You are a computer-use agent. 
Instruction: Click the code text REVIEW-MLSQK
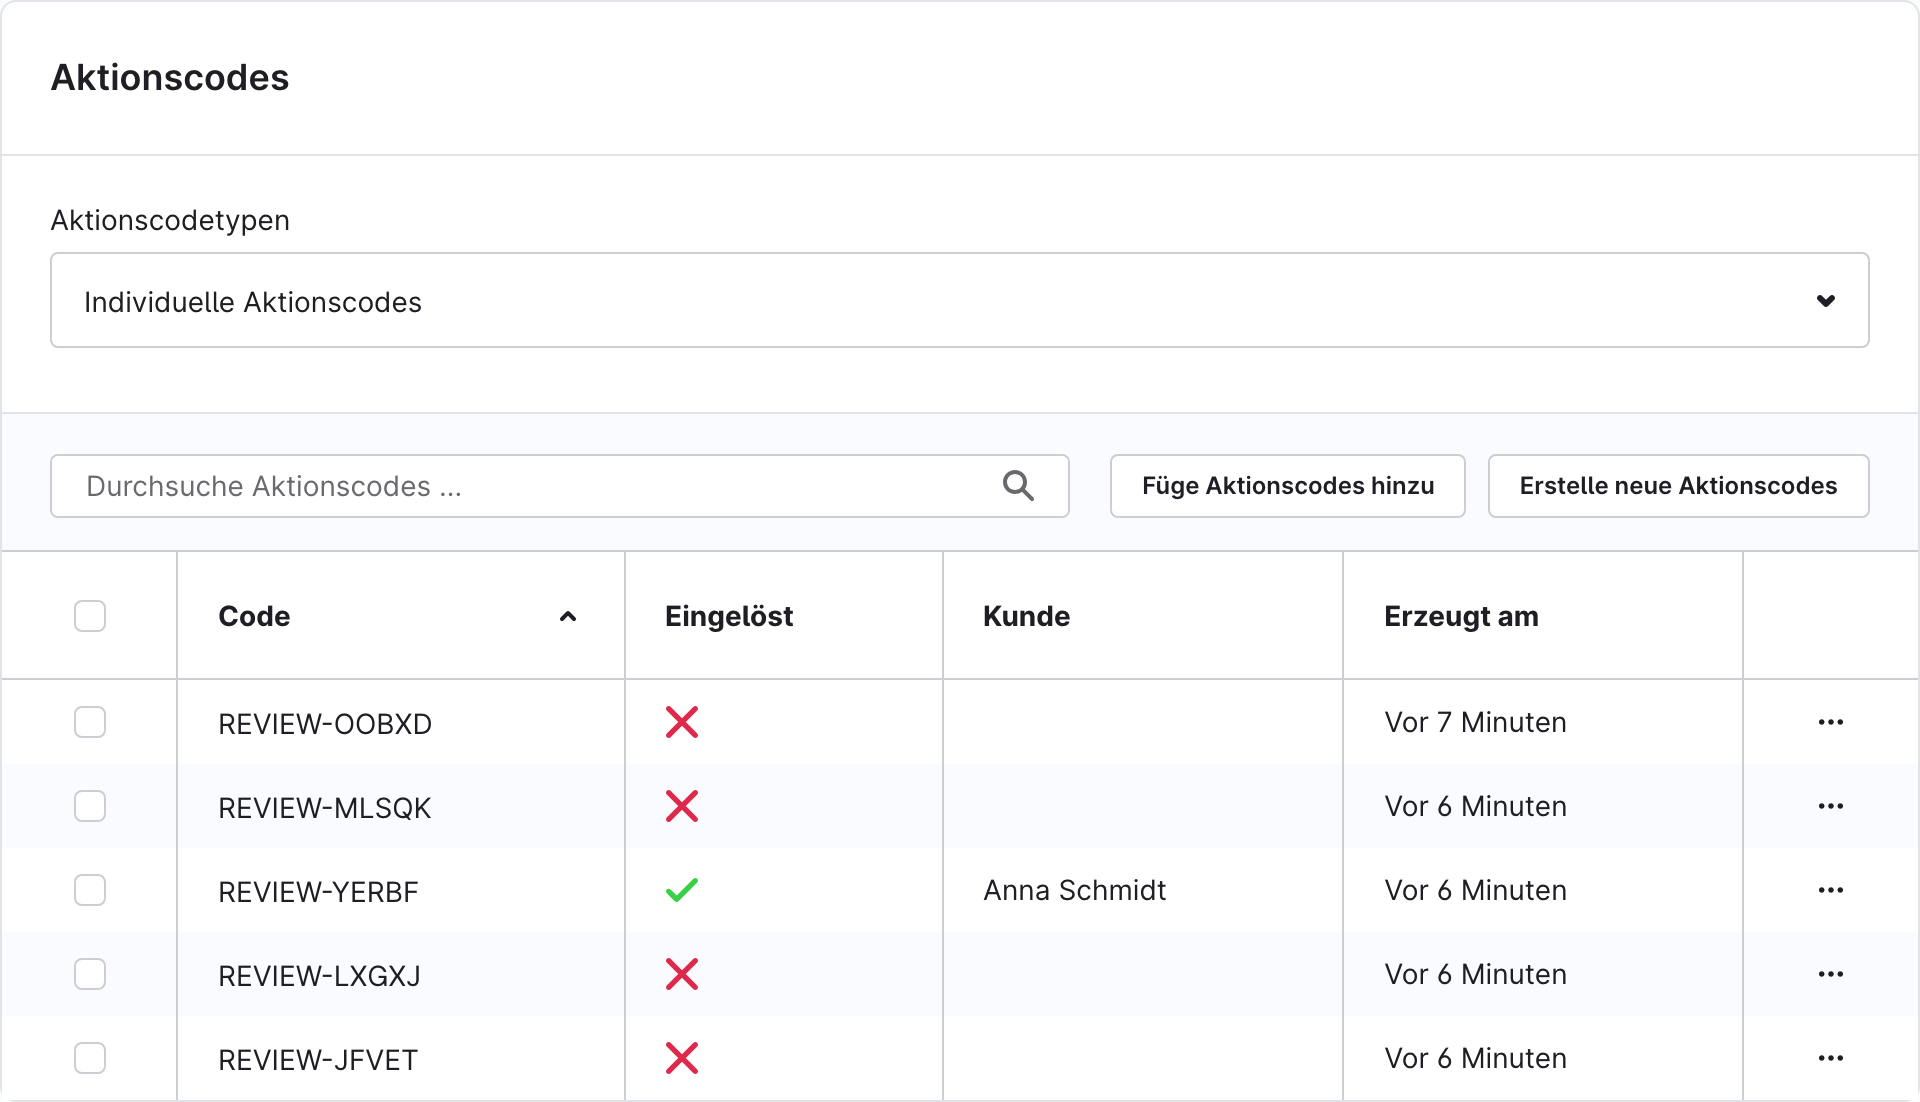point(325,807)
